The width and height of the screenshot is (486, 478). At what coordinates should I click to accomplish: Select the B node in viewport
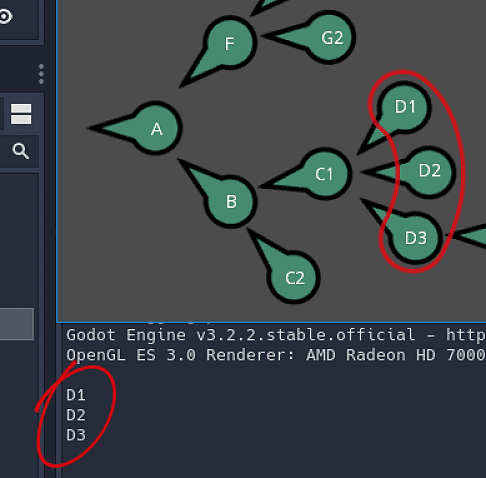tap(230, 201)
